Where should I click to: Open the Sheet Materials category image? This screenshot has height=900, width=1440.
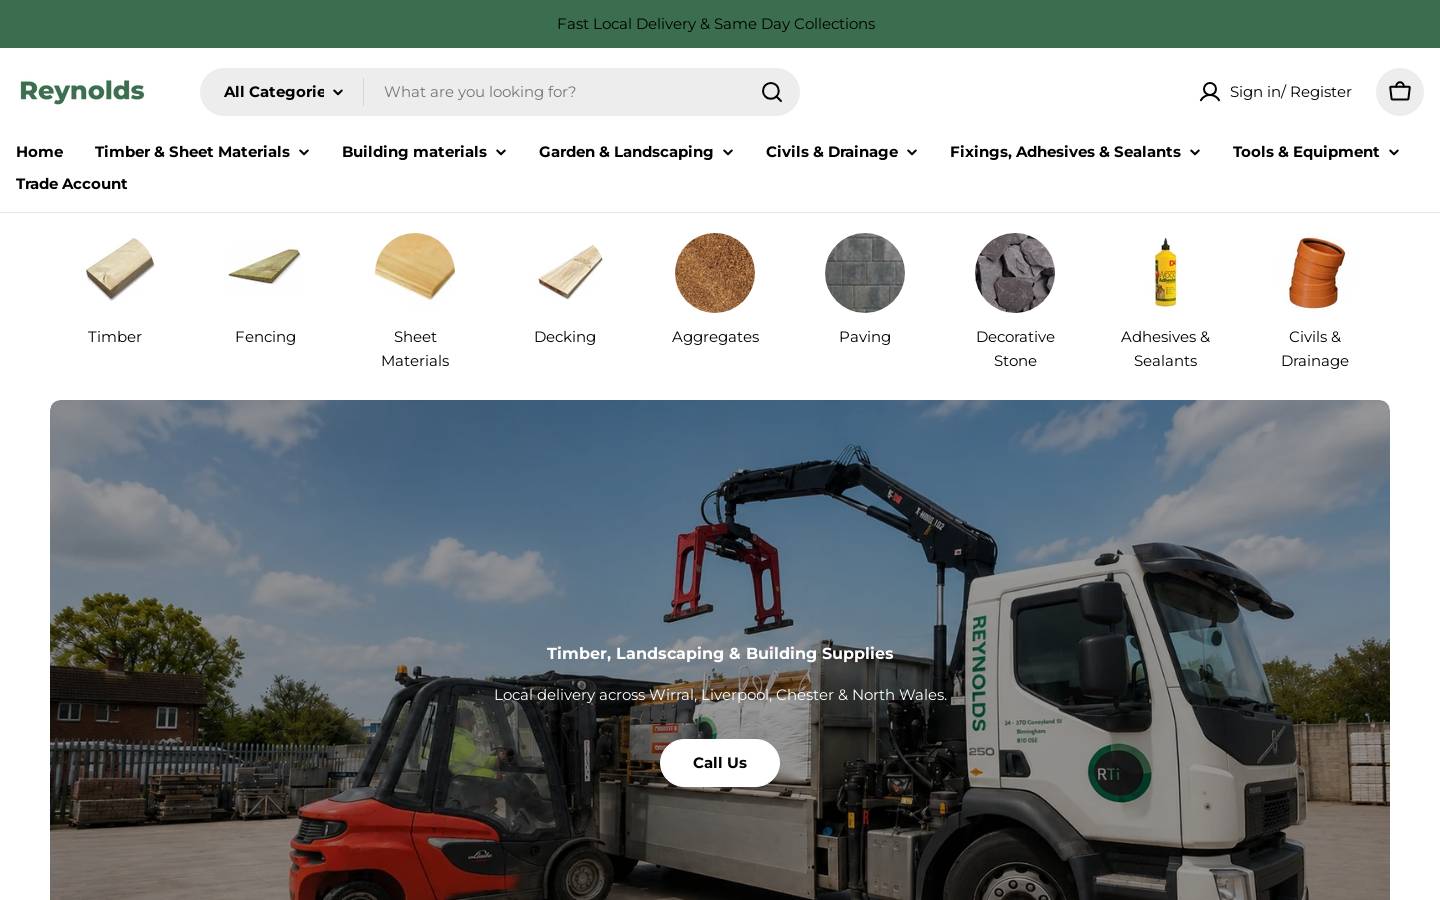click(415, 273)
